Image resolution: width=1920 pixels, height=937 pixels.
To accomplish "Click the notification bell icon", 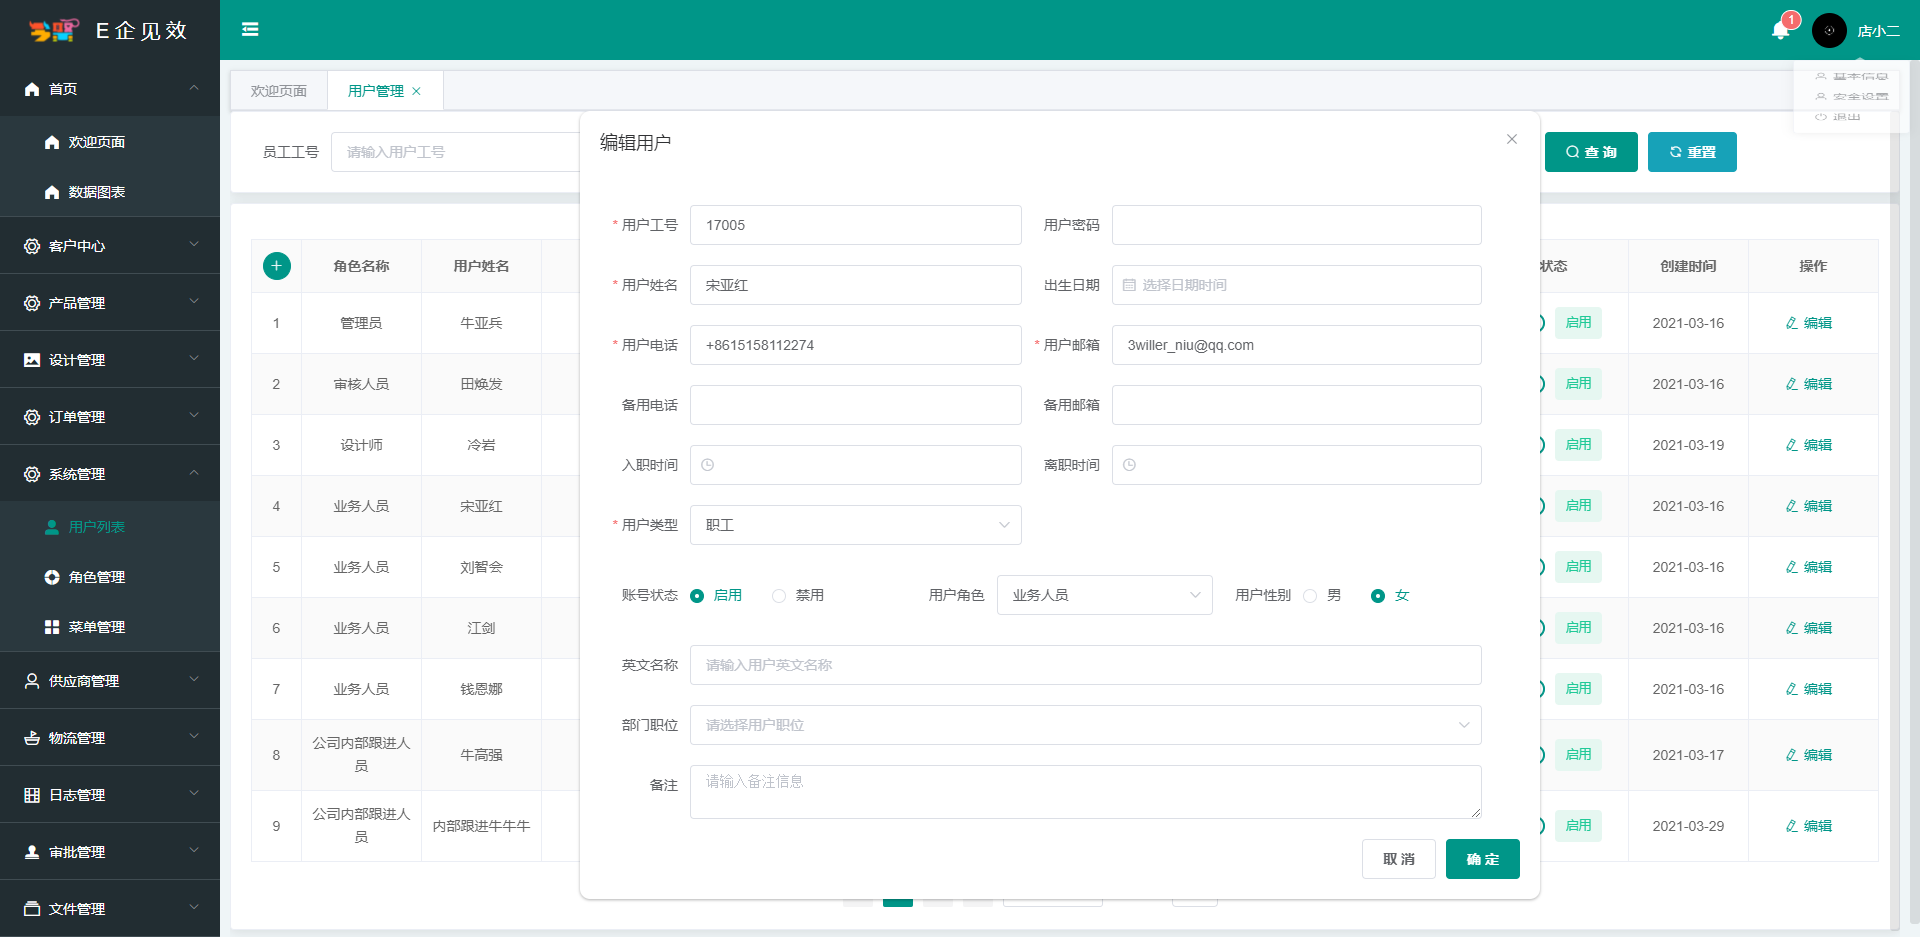I will click(x=1780, y=30).
